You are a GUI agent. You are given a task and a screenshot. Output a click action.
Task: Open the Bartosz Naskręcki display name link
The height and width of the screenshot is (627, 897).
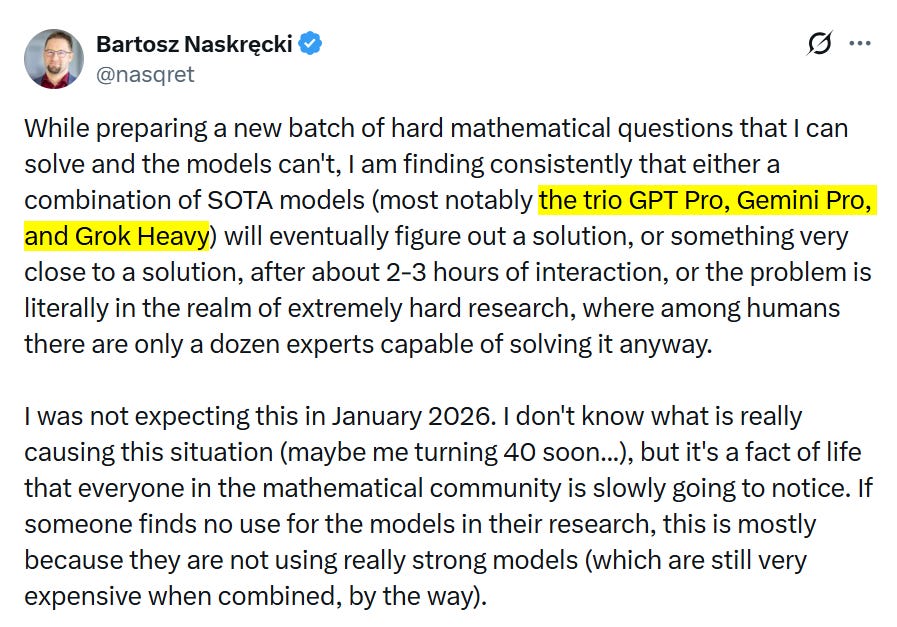(x=195, y=44)
